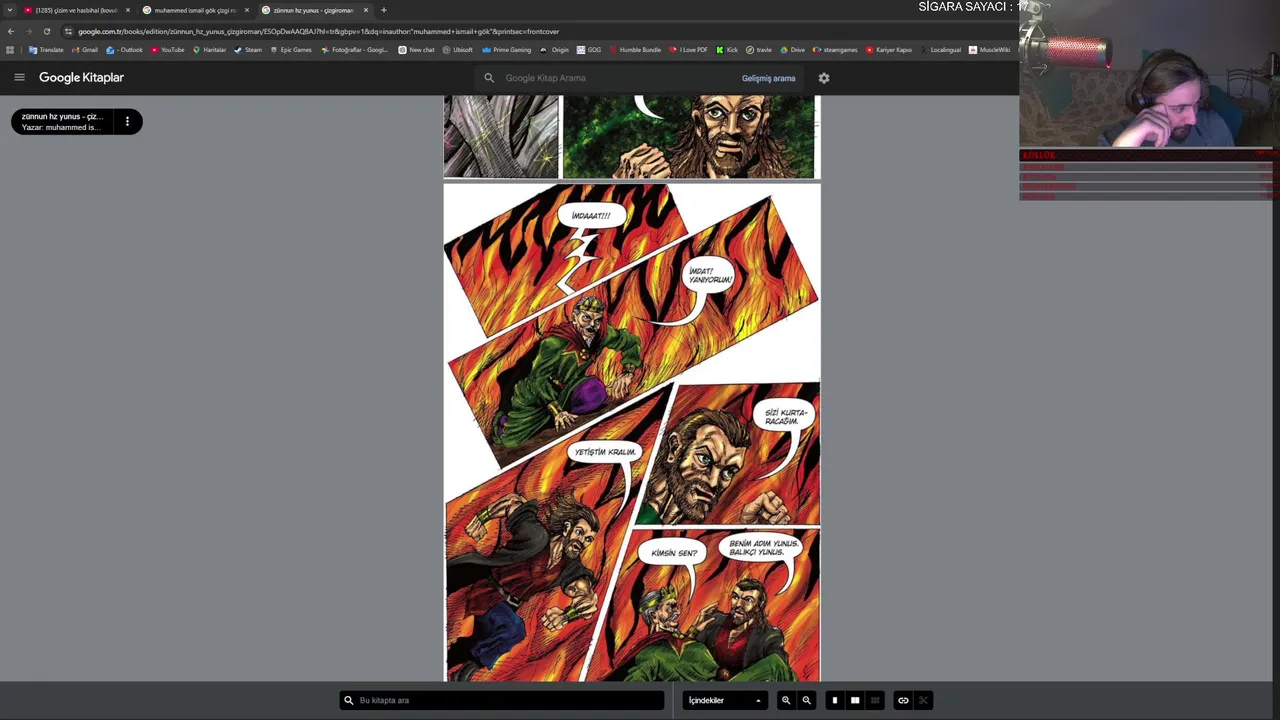Click the zoom out magnifier button

pos(807,700)
